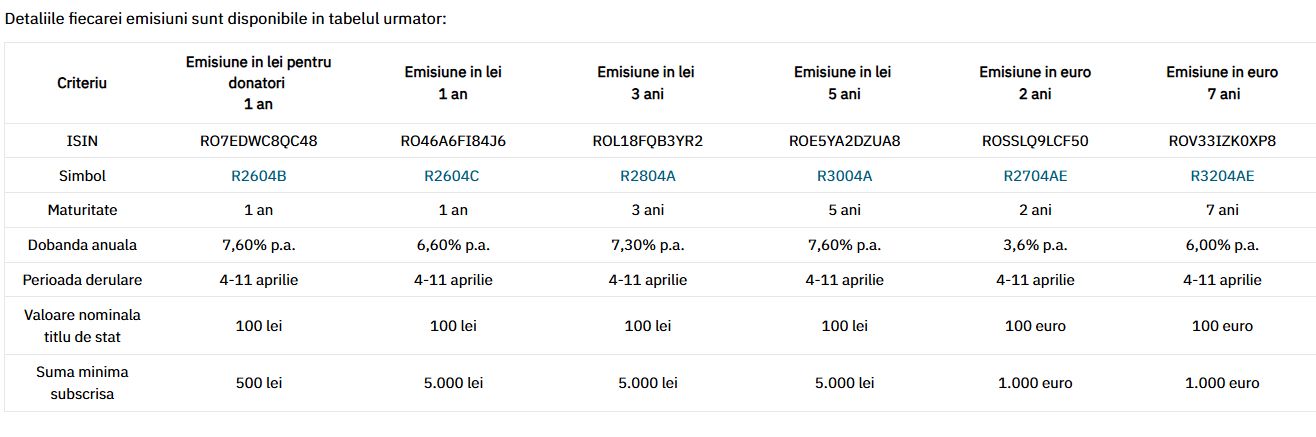The height and width of the screenshot is (437, 1316).
Task: Click the donor issue column header
Action: coord(258,83)
